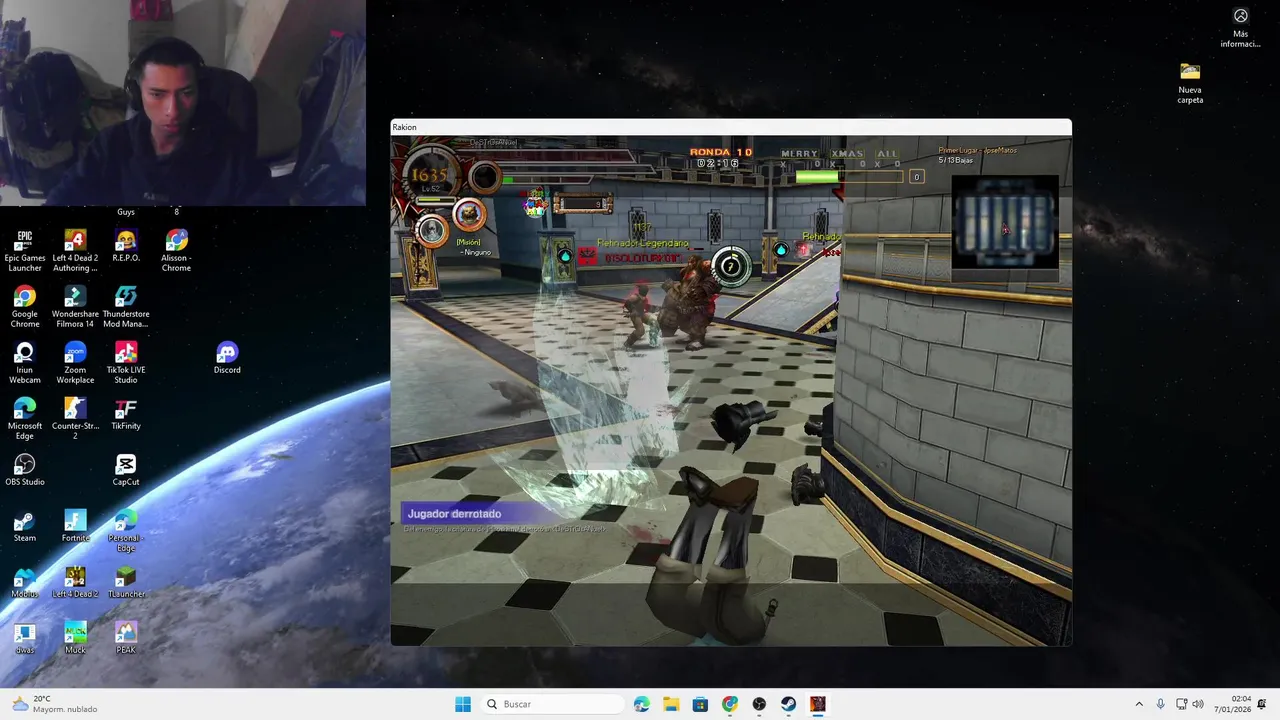Open Thunderstore Mod Manager shortcut
1280x720 pixels.
pyautogui.click(x=126, y=307)
